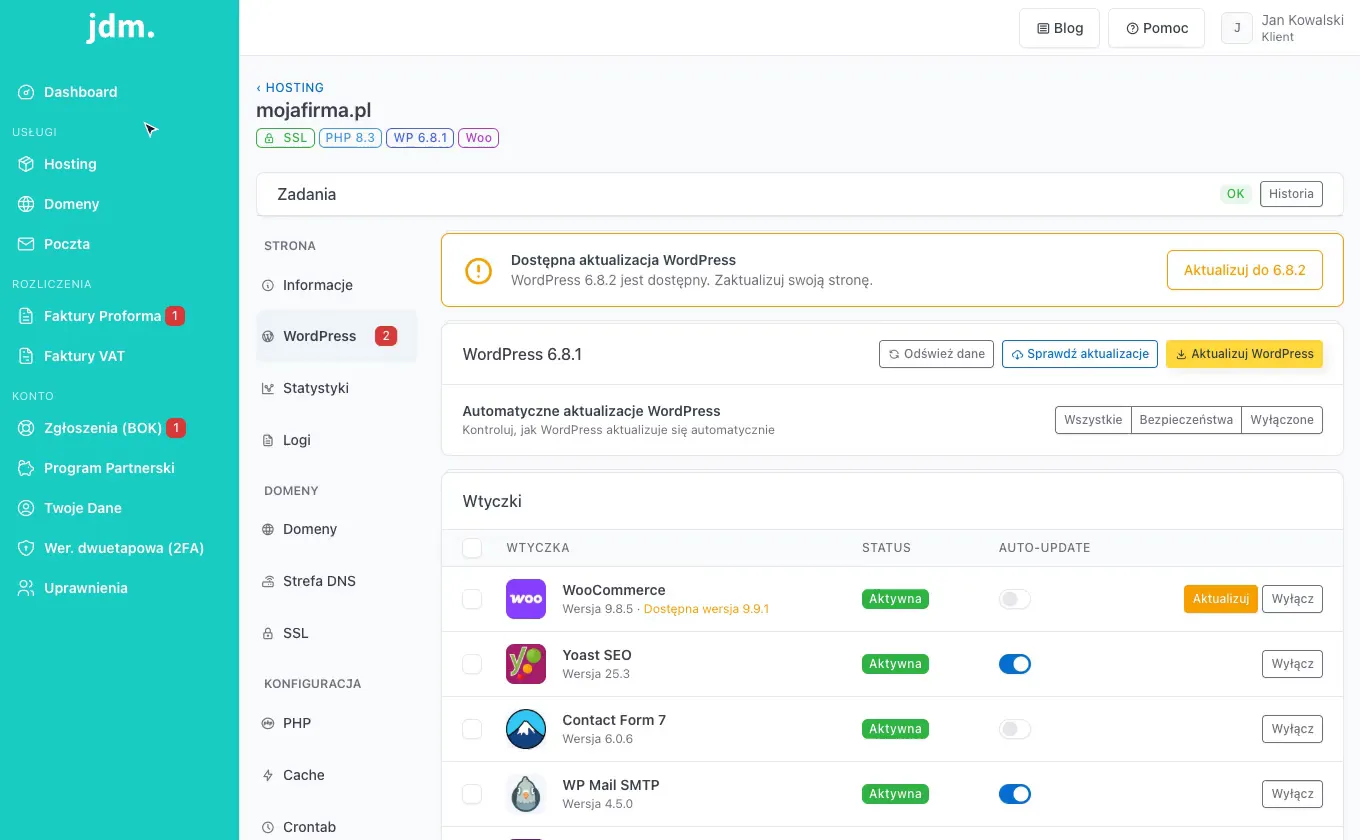Deactivate WP Mail SMTP with Wyłącz
The height and width of the screenshot is (840, 1360).
pyautogui.click(x=1292, y=794)
